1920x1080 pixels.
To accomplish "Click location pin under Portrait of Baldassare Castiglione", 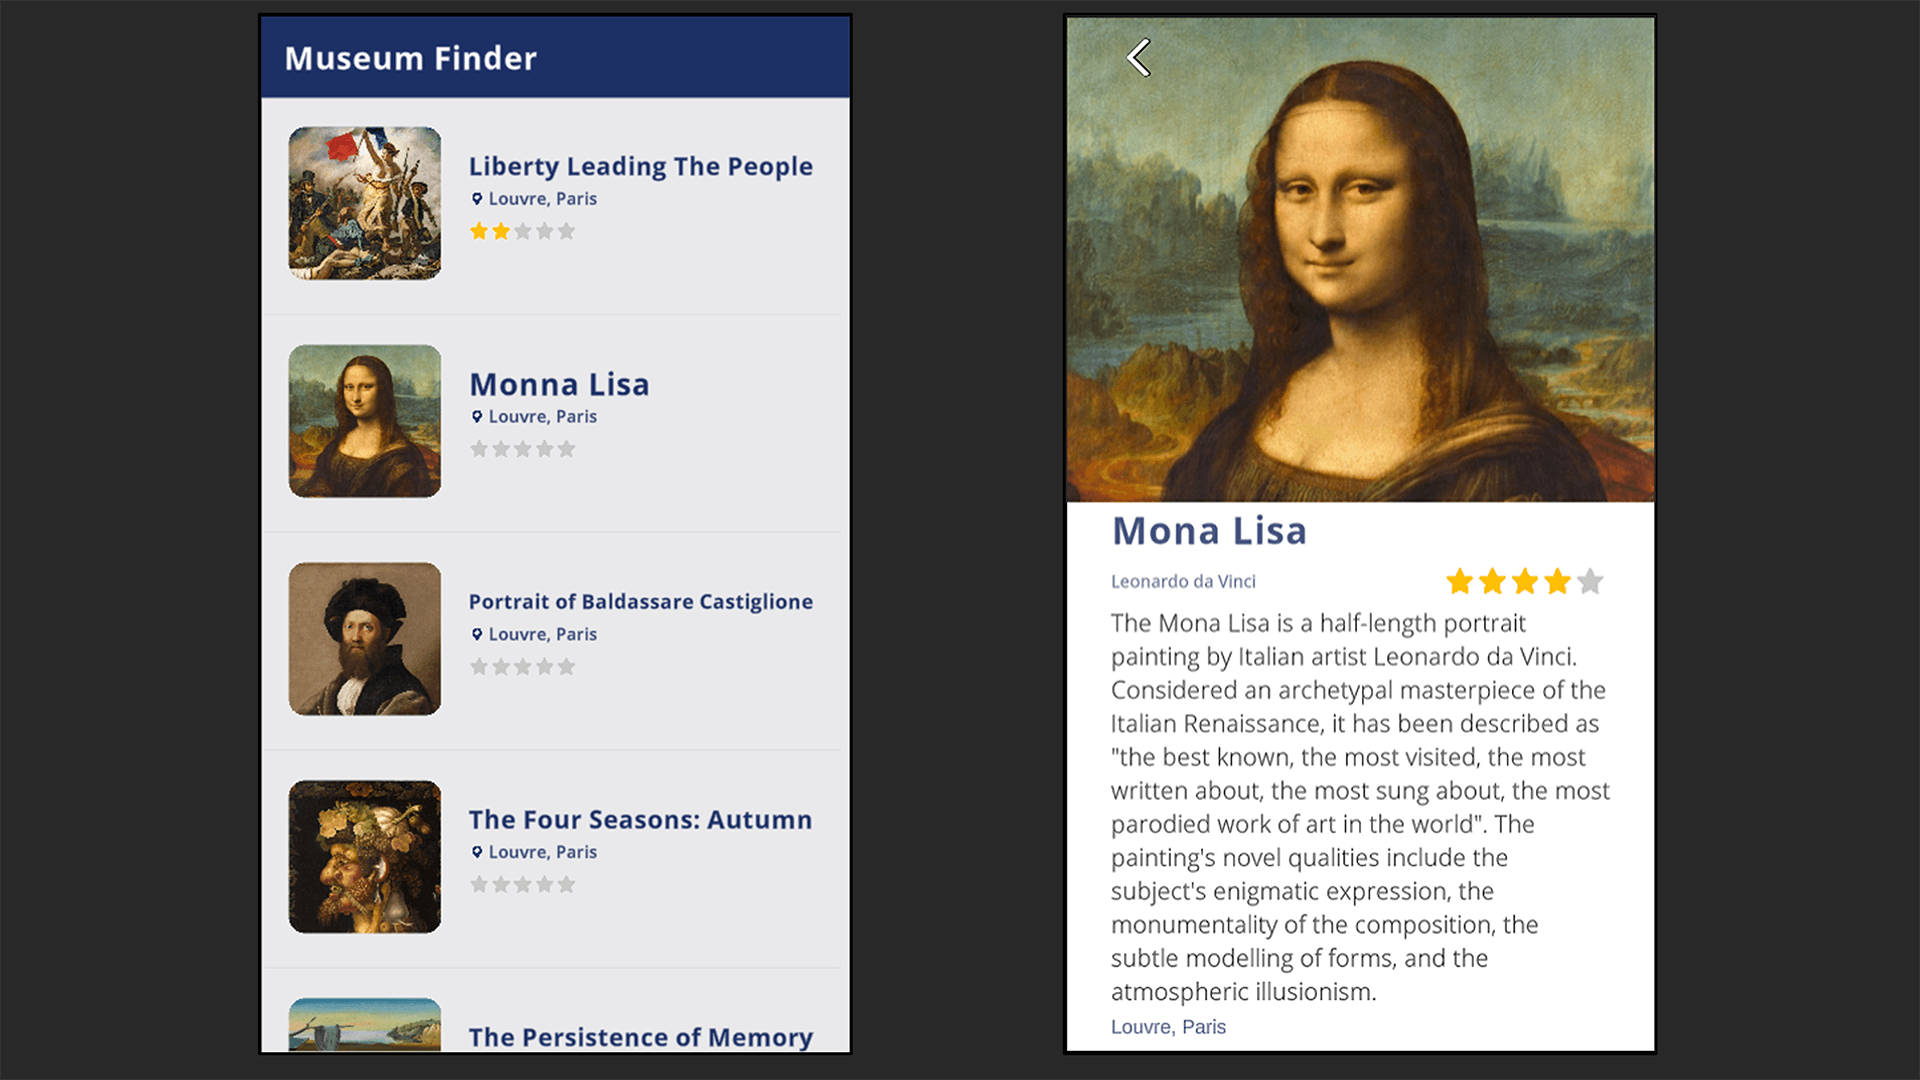I will [477, 635].
